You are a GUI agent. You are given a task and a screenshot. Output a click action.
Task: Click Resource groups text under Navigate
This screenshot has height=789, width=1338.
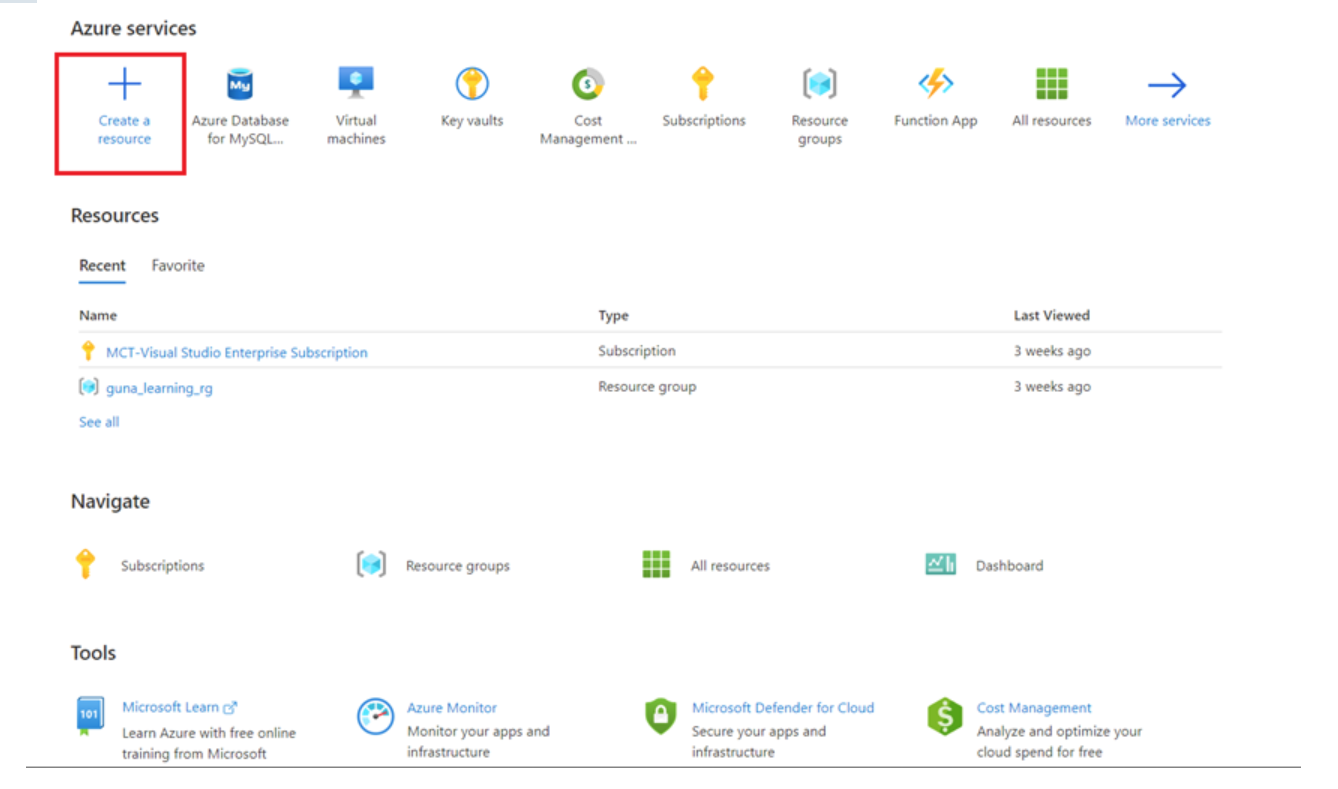coord(458,566)
